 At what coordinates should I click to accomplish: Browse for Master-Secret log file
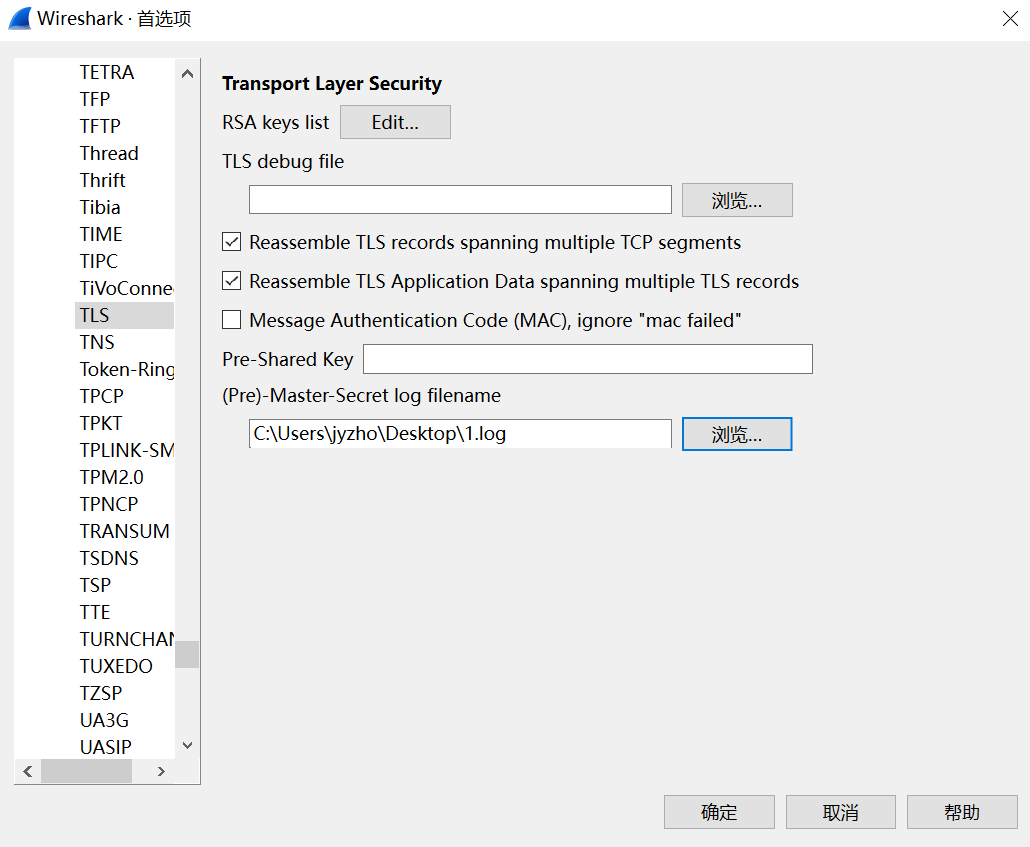737,434
